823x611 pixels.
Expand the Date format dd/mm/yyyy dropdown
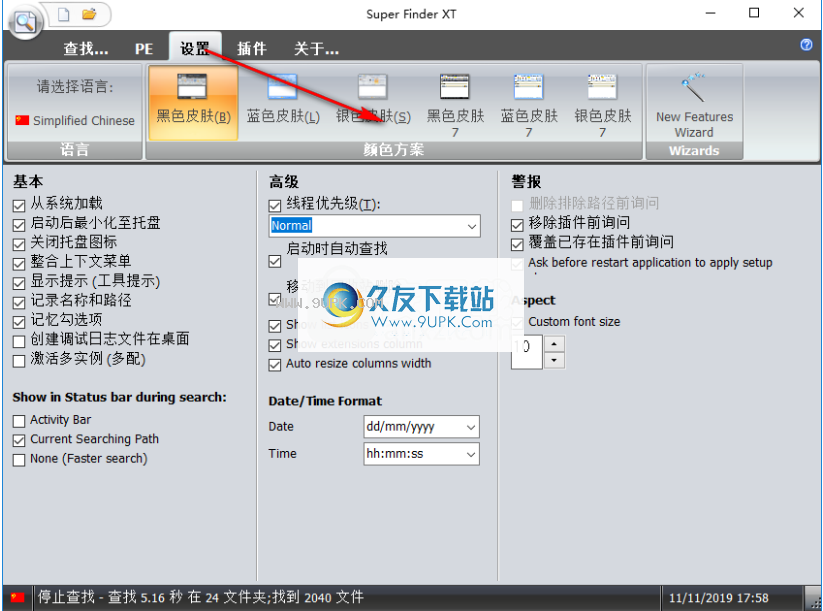[x=471, y=427]
